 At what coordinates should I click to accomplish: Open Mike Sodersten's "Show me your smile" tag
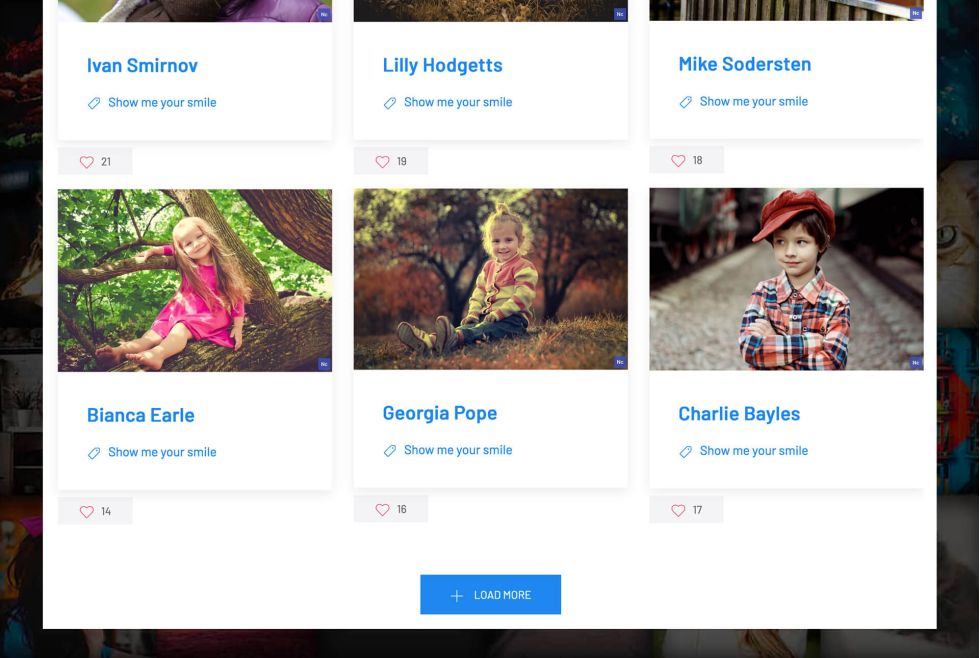point(753,101)
